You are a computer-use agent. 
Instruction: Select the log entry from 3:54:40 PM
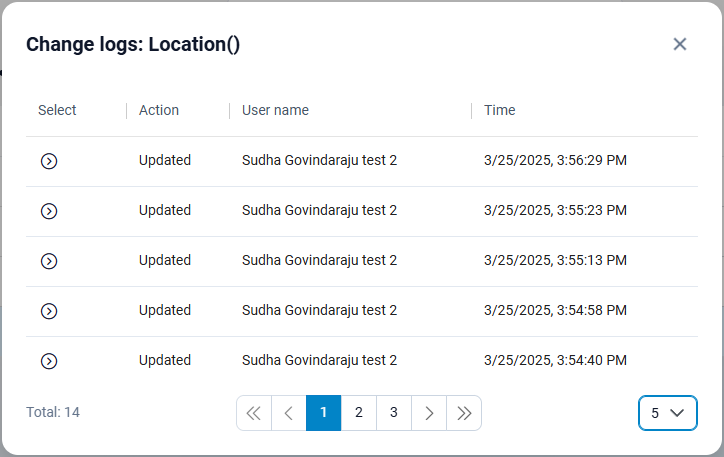click(49, 361)
